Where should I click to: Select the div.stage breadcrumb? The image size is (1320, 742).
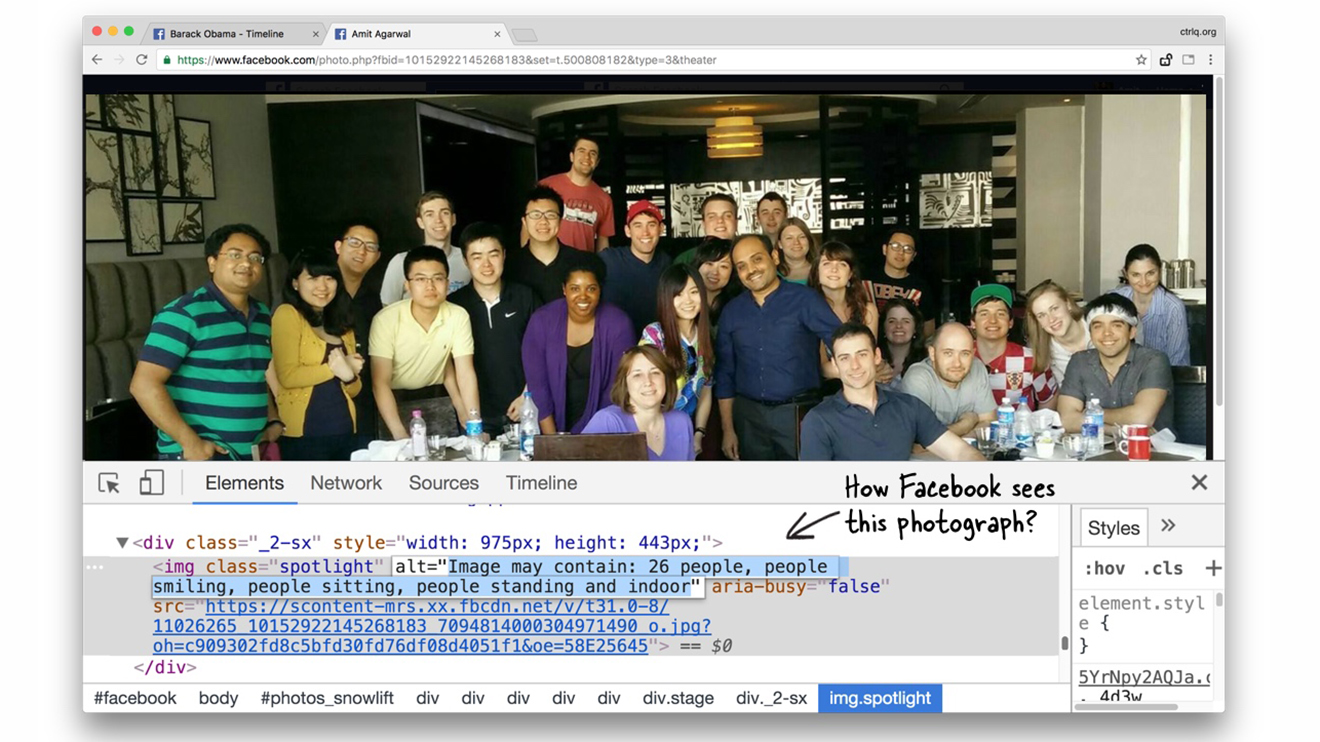coord(678,698)
